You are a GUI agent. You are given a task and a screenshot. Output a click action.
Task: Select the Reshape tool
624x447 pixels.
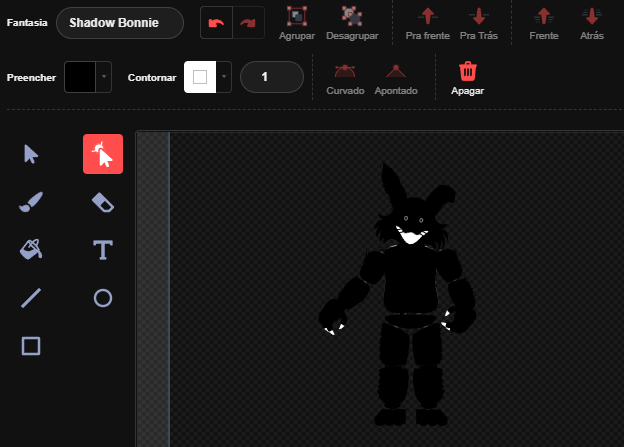click(103, 154)
